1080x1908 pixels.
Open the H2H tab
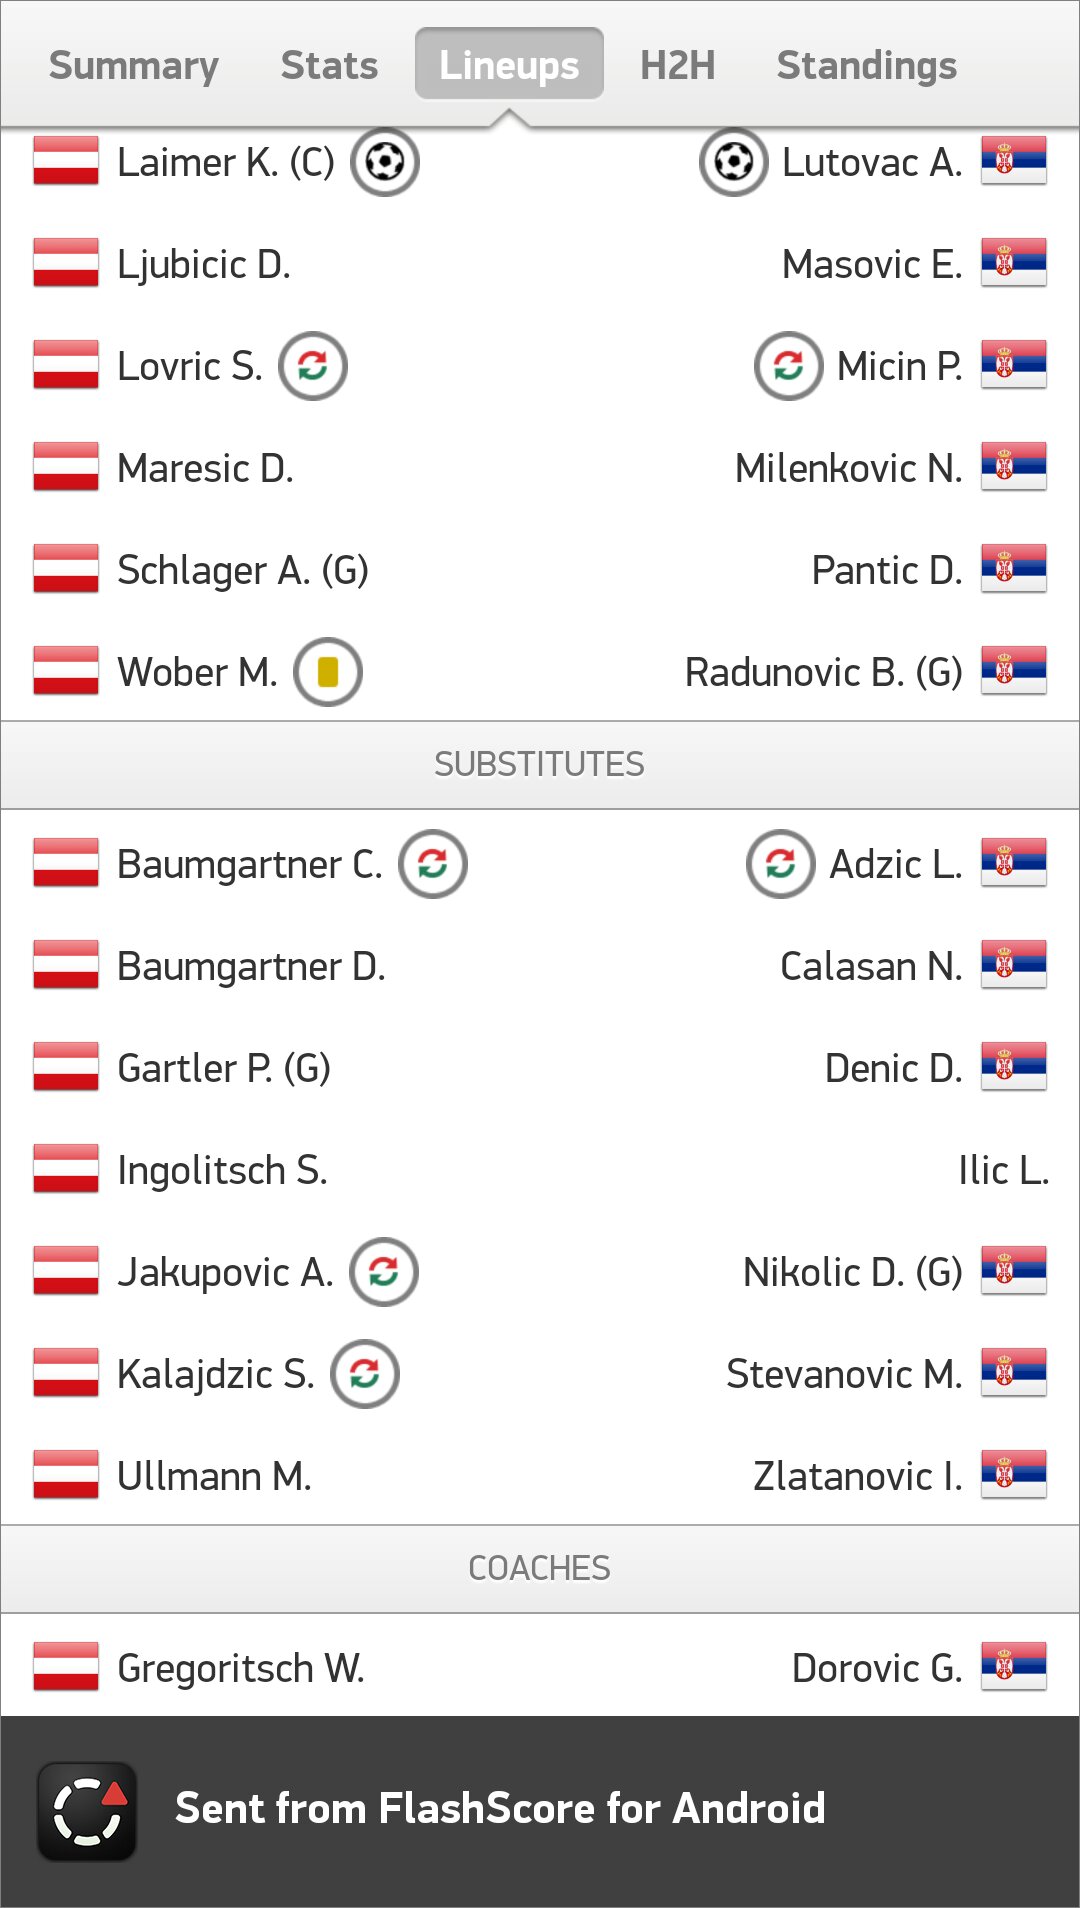click(x=678, y=66)
